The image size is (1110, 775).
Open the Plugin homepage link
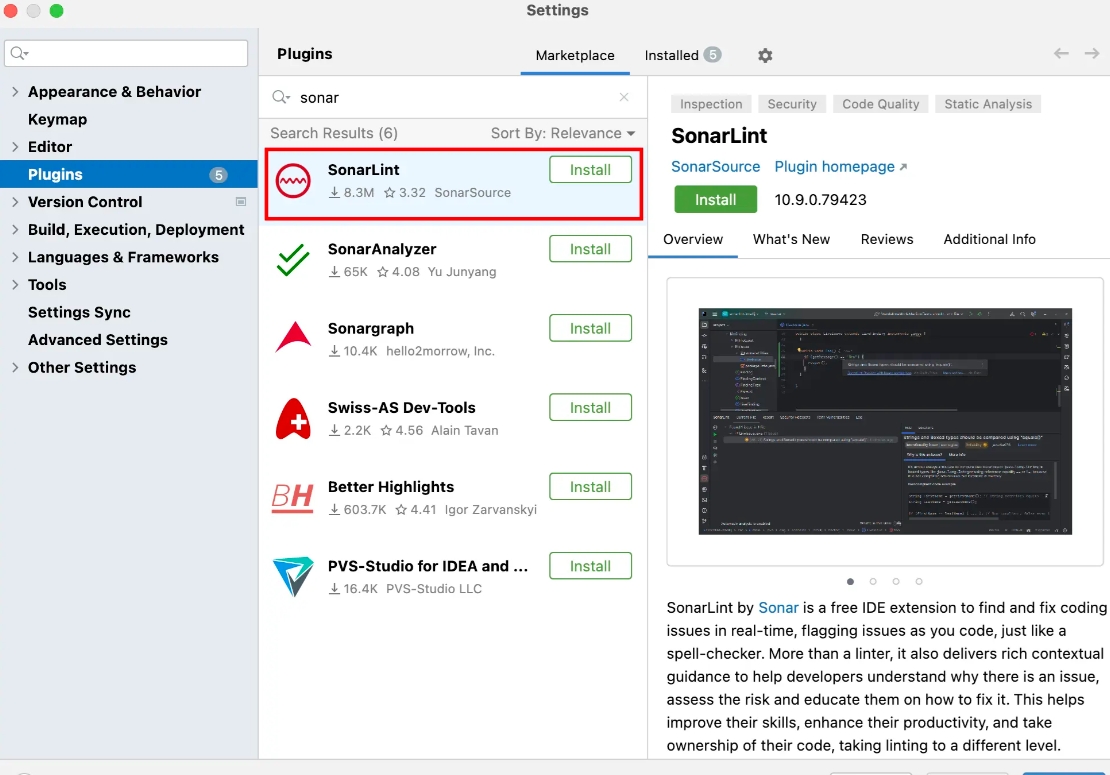[x=840, y=166]
